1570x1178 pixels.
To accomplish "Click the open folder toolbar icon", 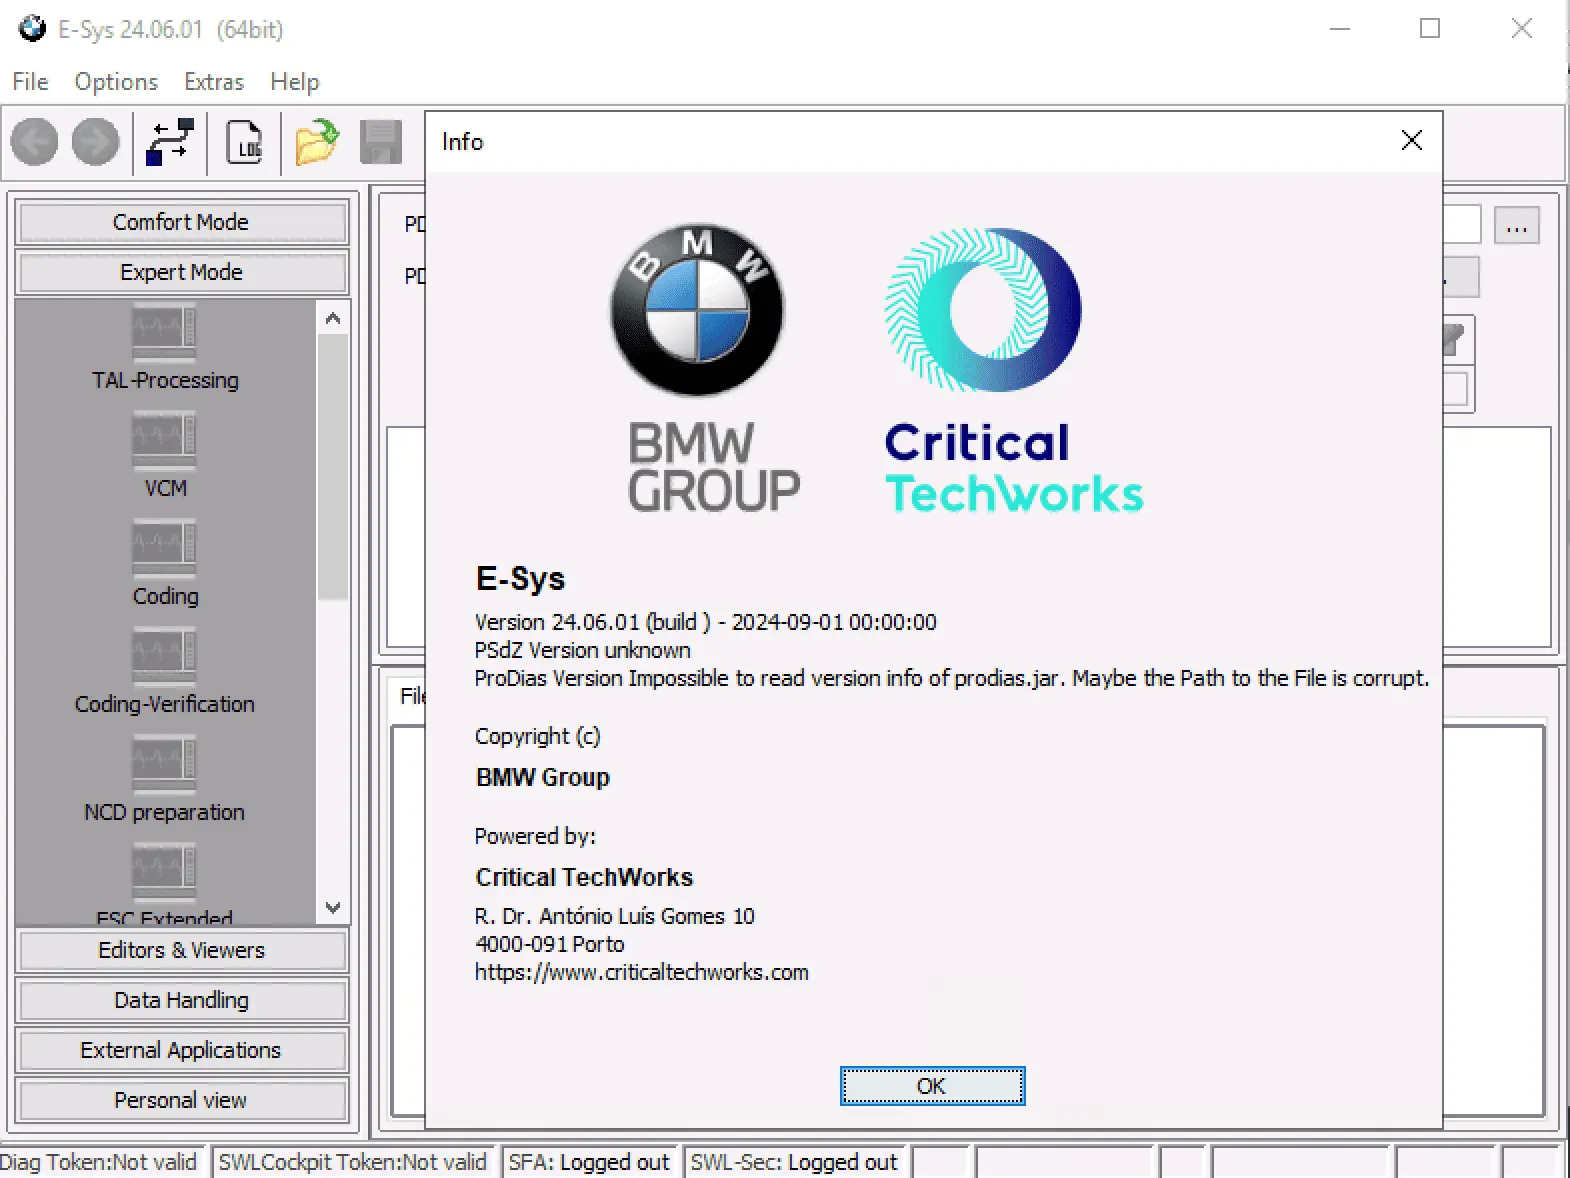I will (316, 142).
